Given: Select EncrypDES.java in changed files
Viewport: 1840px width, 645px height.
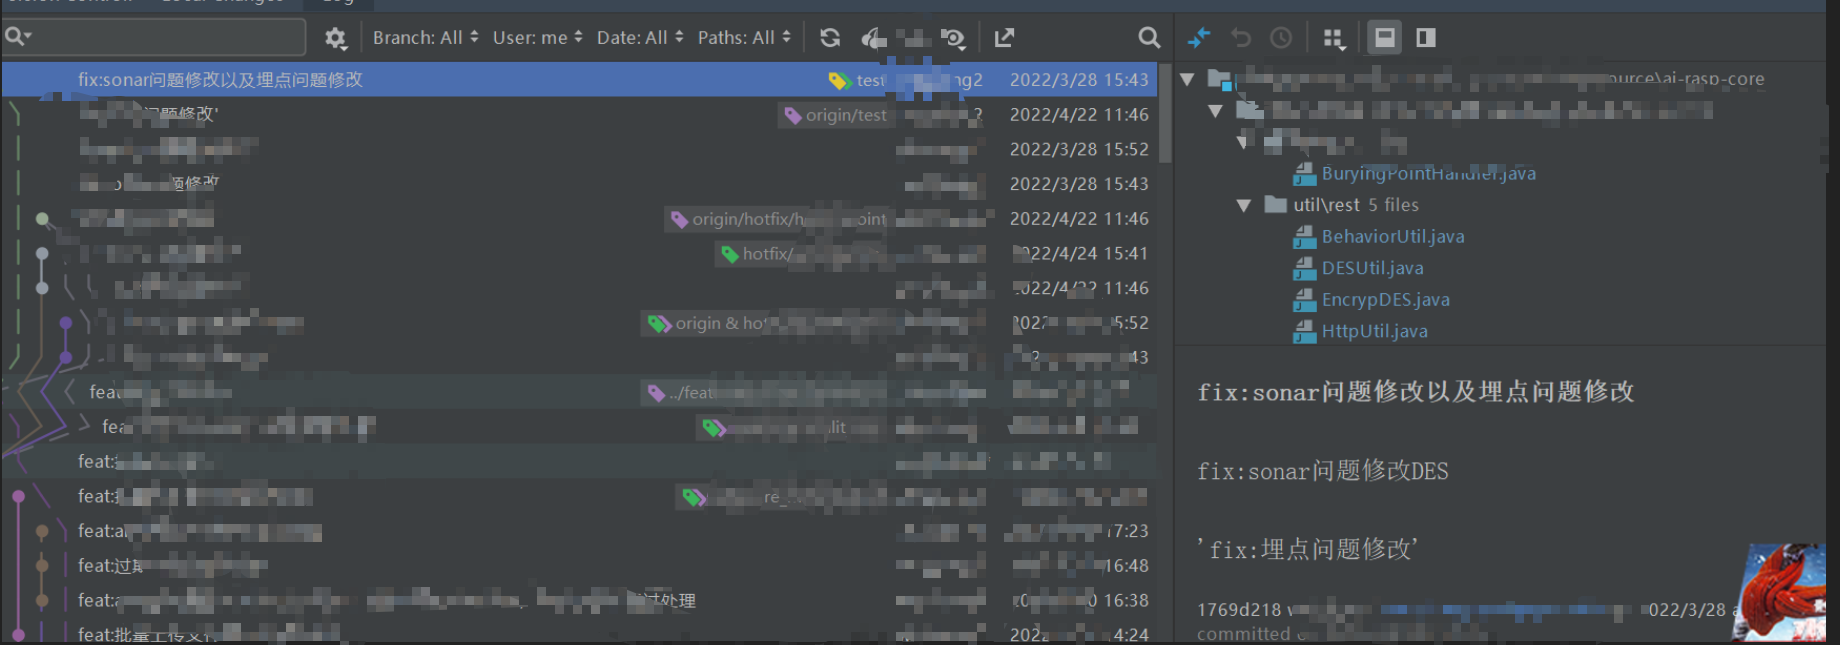Looking at the screenshot, I should point(1385,300).
